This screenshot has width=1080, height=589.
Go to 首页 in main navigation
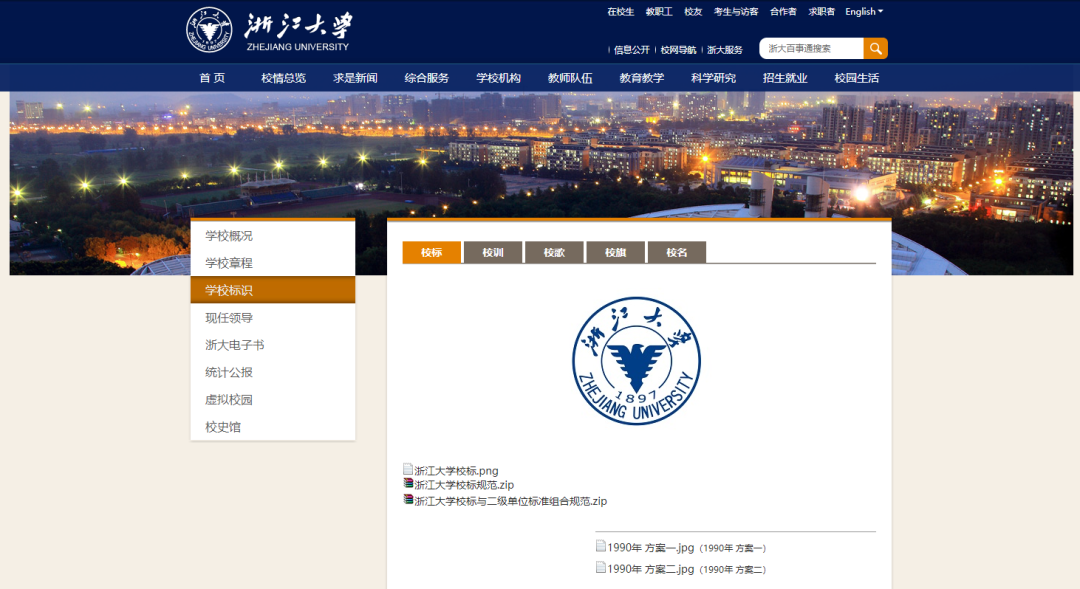point(212,78)
